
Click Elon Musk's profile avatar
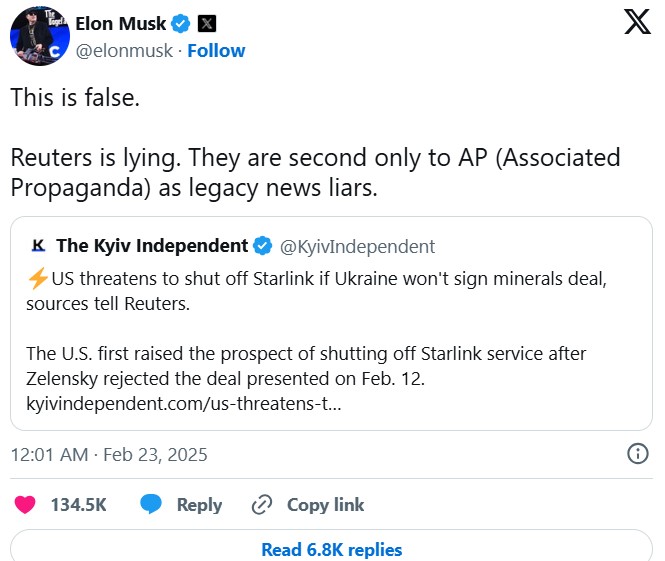tap(39, 36)
